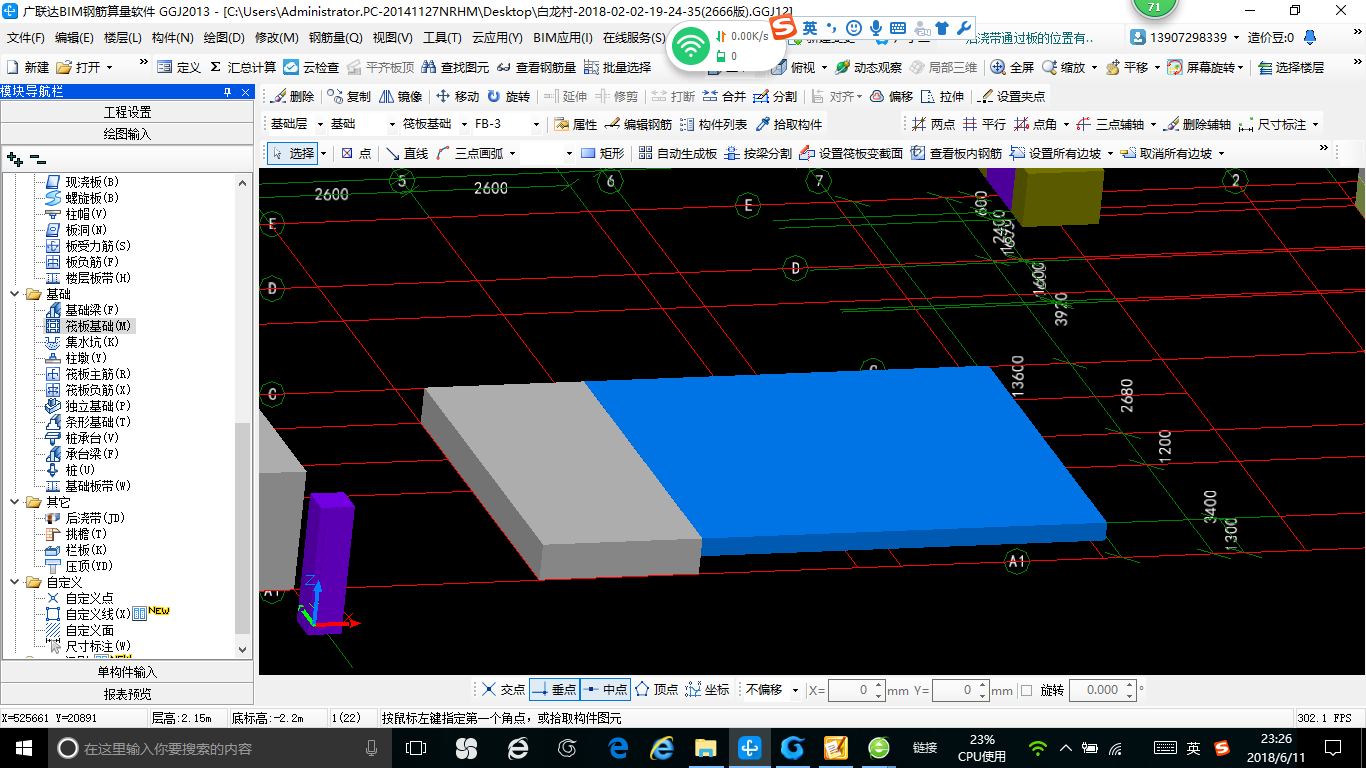Toggle 垂点 perpendicular snap
Viewport: 1366px width, 768px height.
[554, 689]
